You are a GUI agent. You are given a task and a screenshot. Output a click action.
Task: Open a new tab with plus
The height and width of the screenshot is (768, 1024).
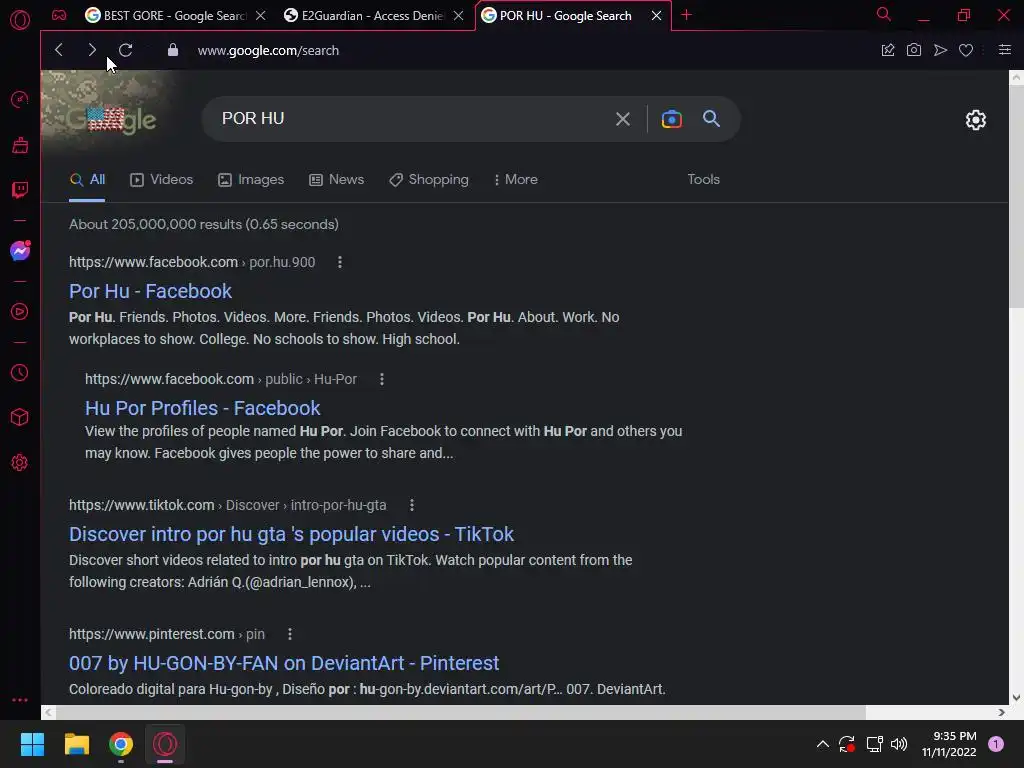[x=686, y=14]
